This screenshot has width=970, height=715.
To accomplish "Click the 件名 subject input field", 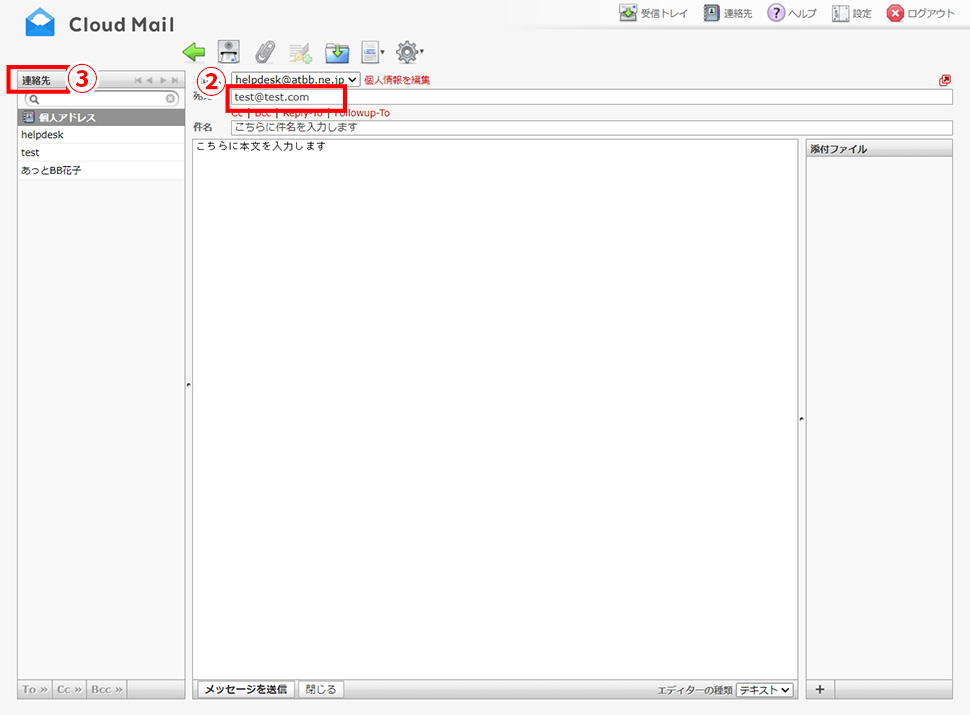I will (590, 128).
